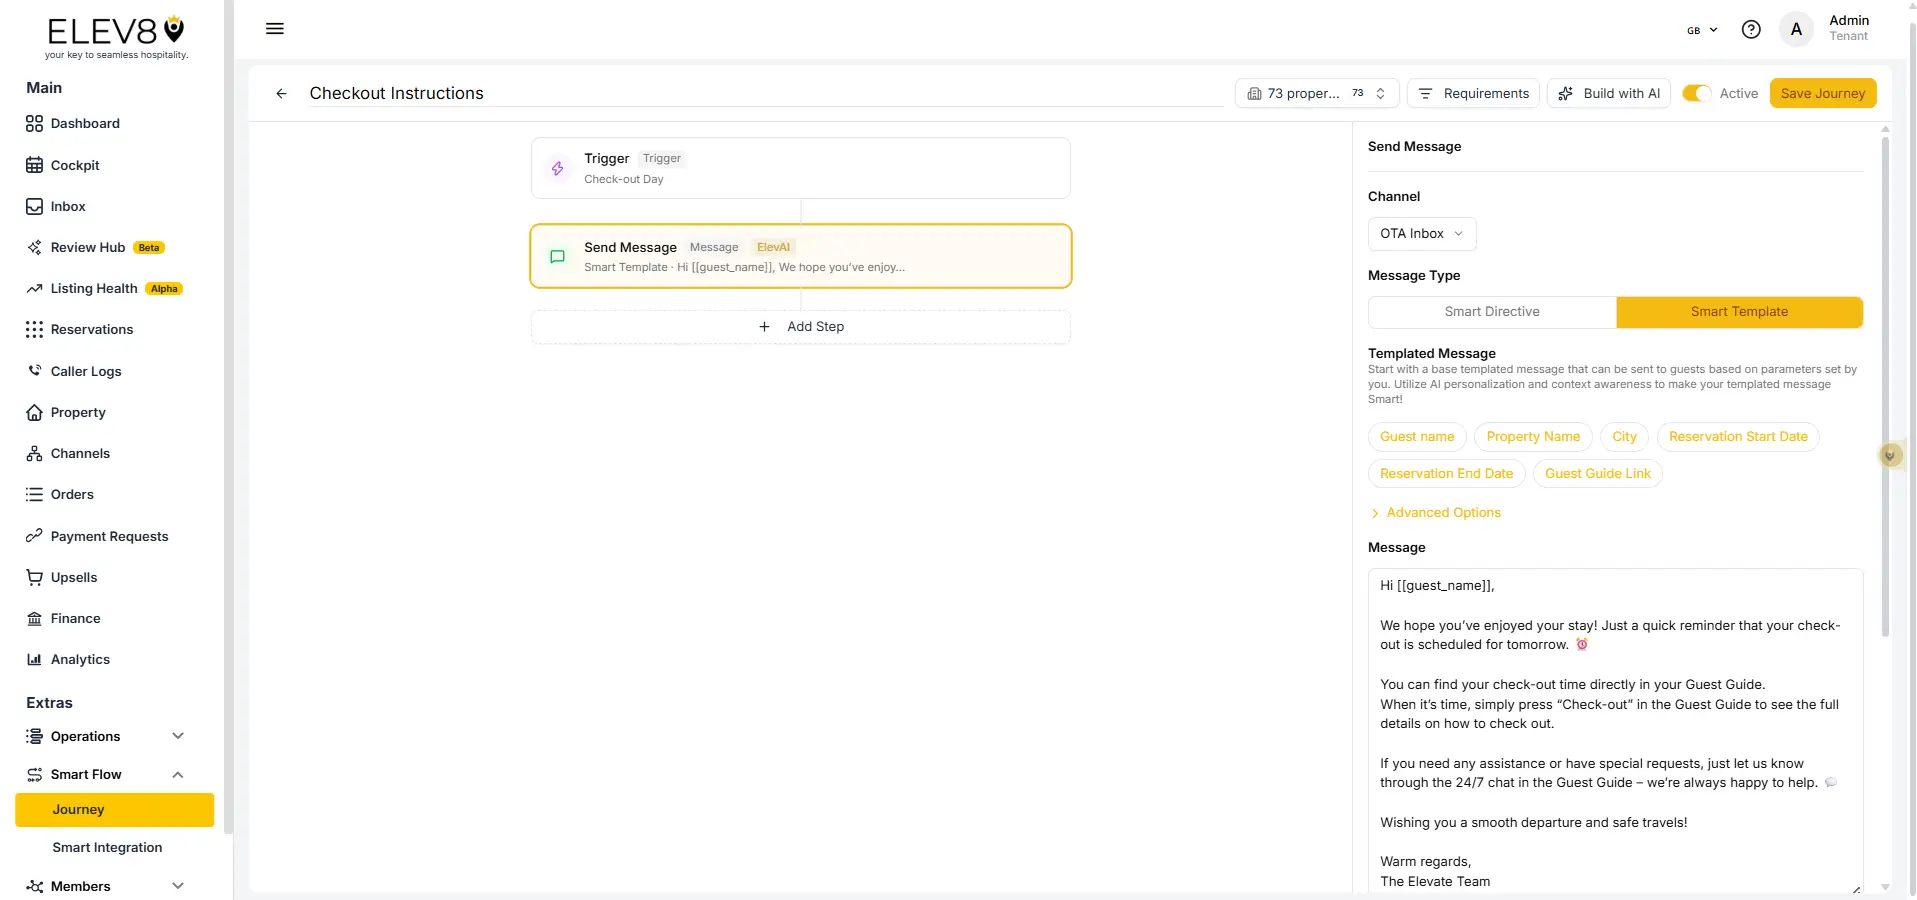Click the floating ELEV8 assistant badge
This screenshot has height=900, width=1917.
click(1890, 456)
